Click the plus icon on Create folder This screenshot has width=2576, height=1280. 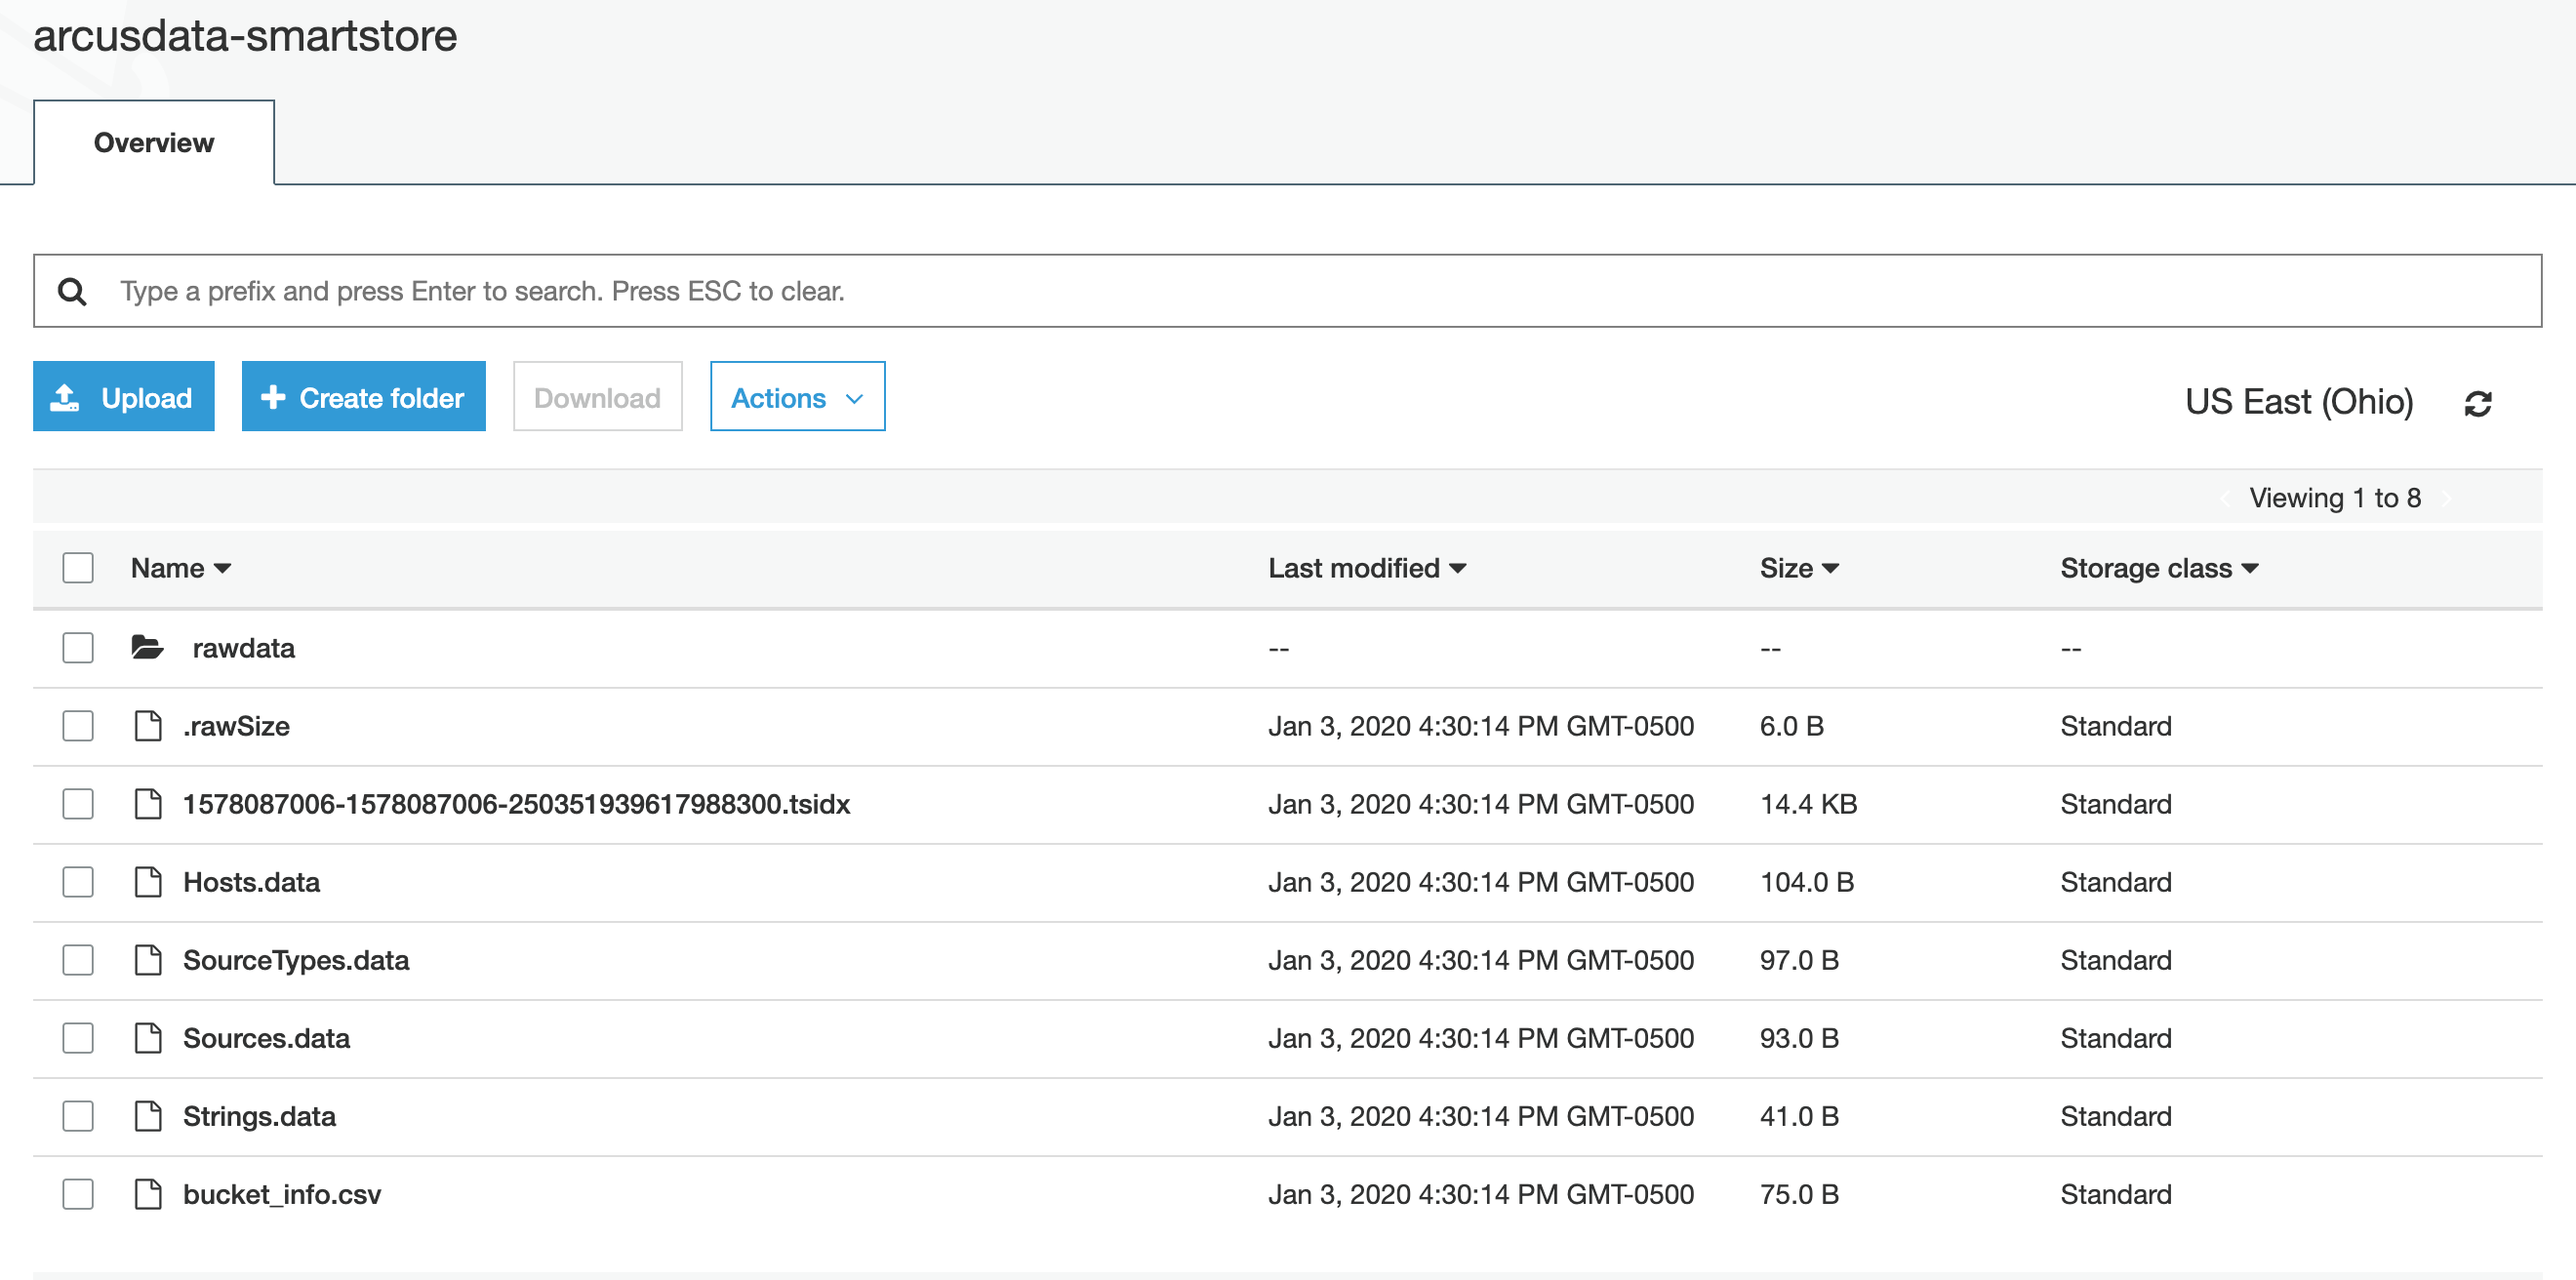[x=271, y=396]
